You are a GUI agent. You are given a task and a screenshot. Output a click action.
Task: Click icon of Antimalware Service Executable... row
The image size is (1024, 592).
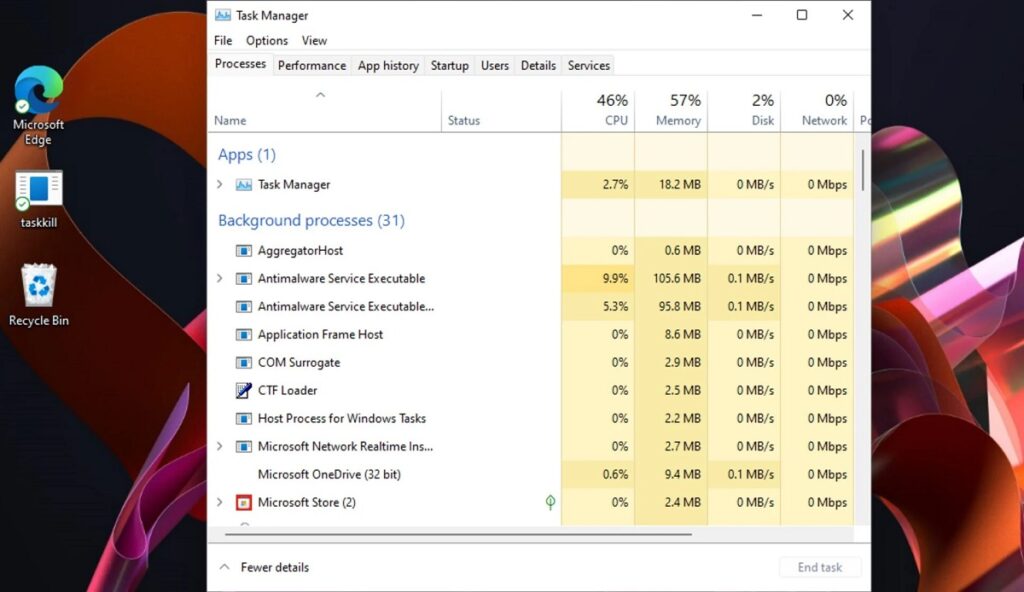(244, 307)
